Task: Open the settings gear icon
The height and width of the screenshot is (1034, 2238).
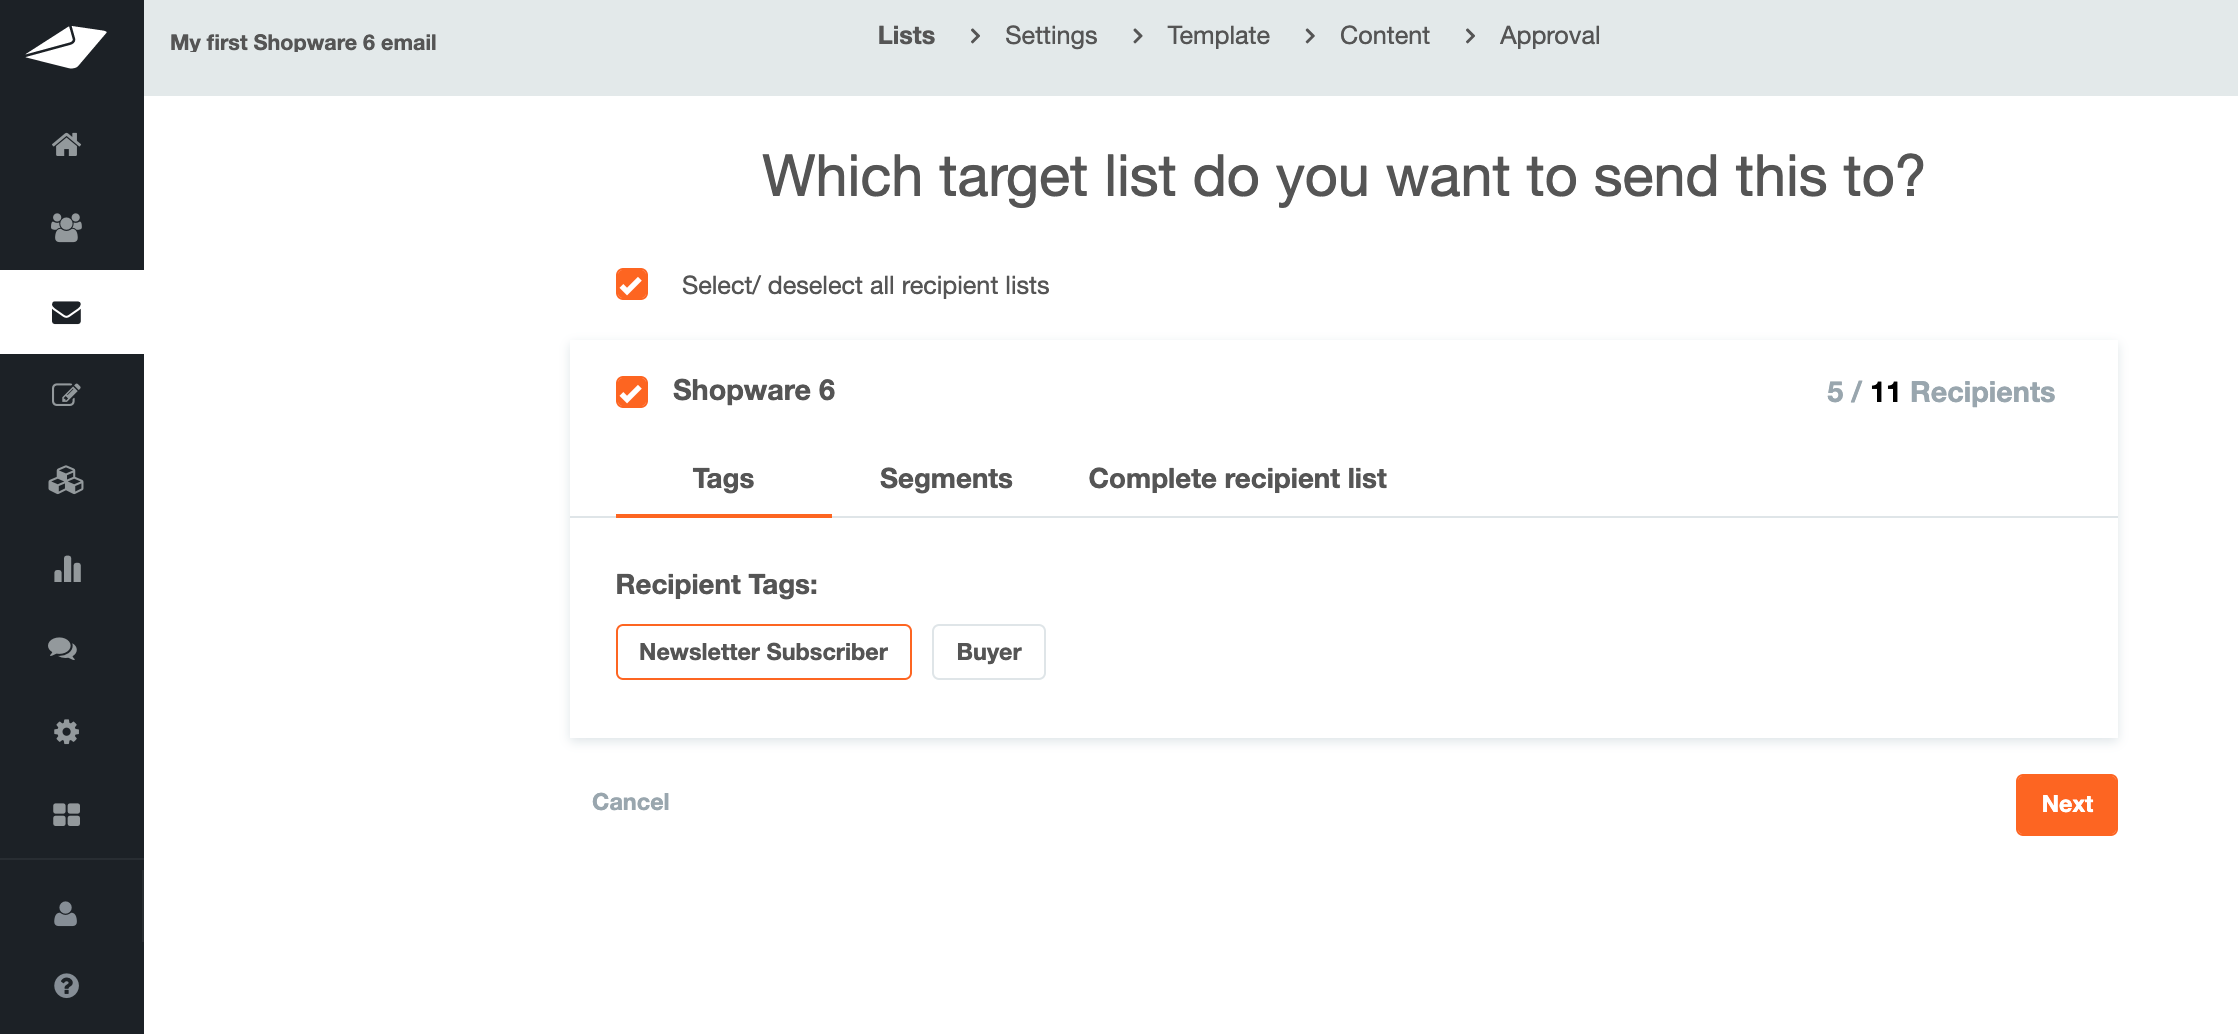Action: point(66,731)
